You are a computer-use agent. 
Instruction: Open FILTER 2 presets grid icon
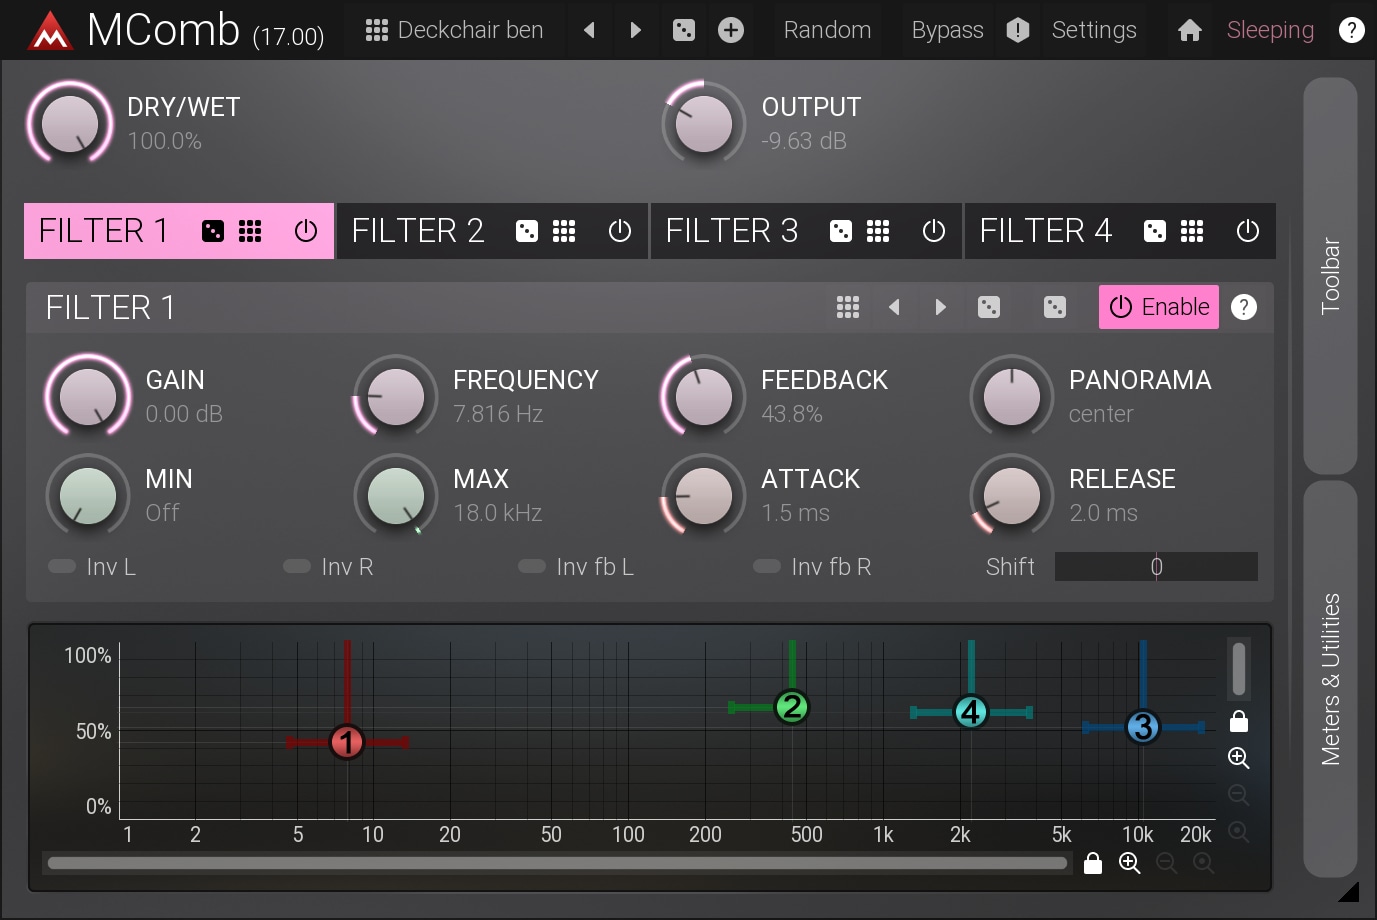(564, 231)
